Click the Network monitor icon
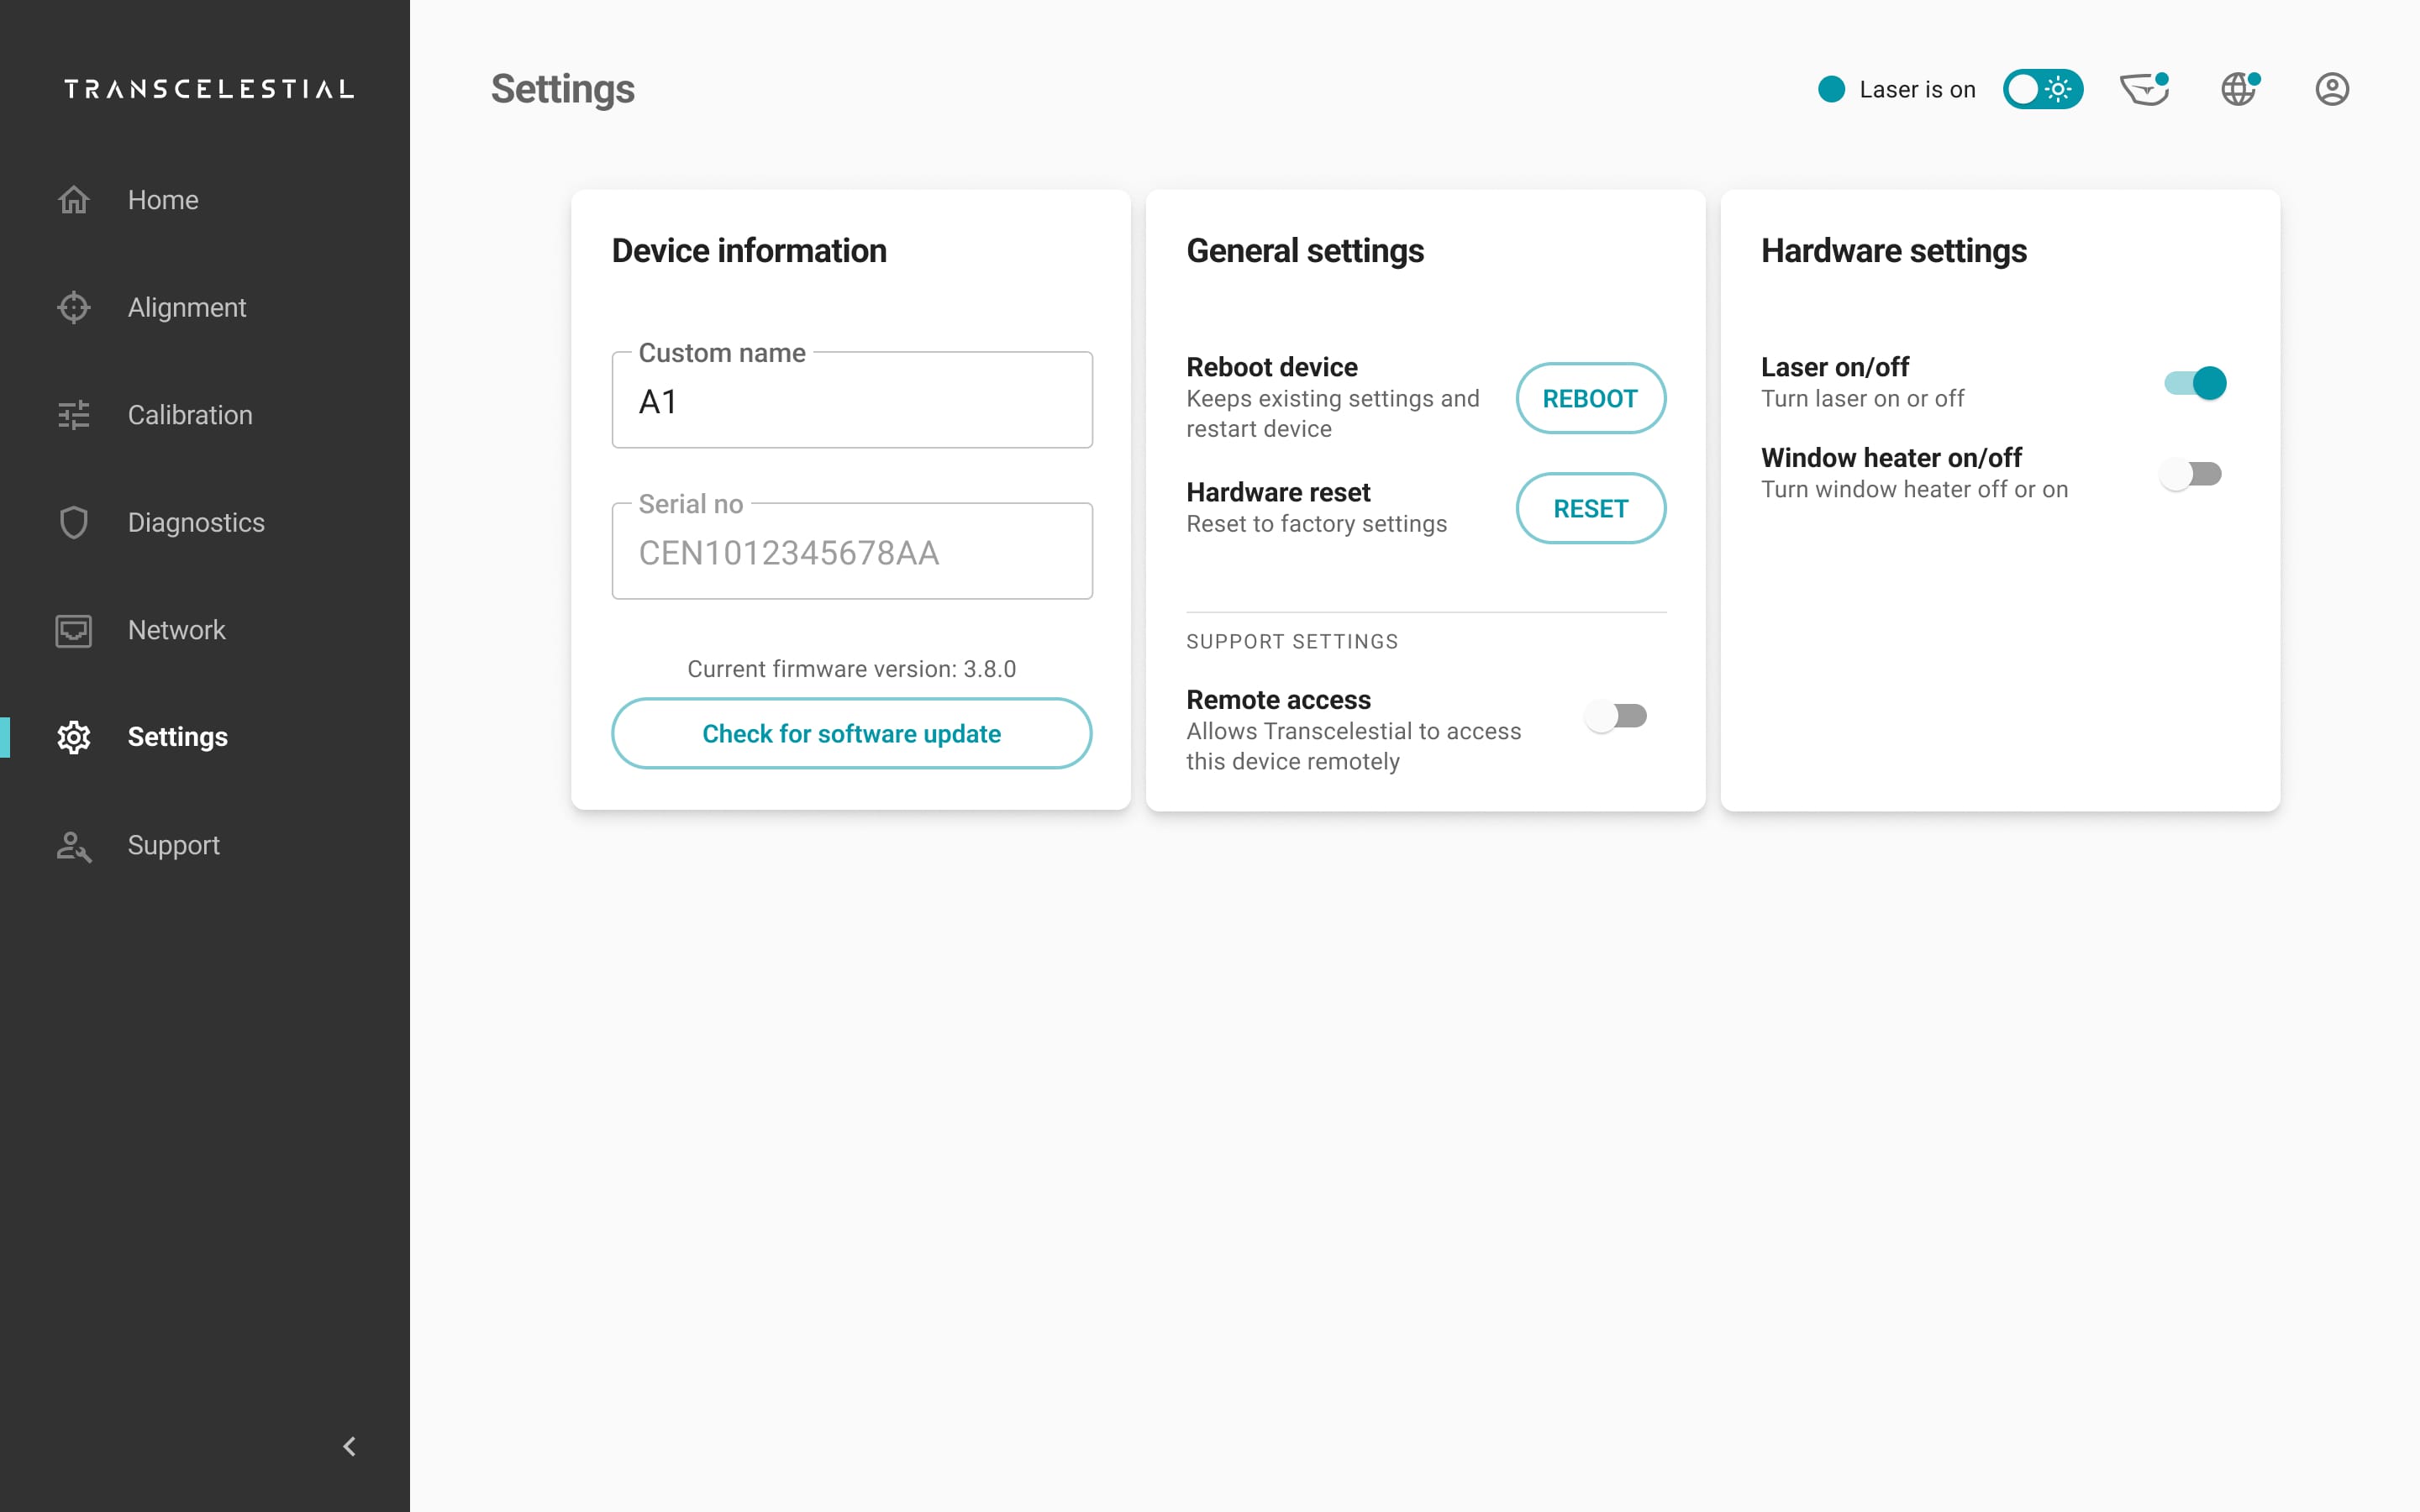Viewport: 2420px width, 1512px height. click(x=74, y=630)
